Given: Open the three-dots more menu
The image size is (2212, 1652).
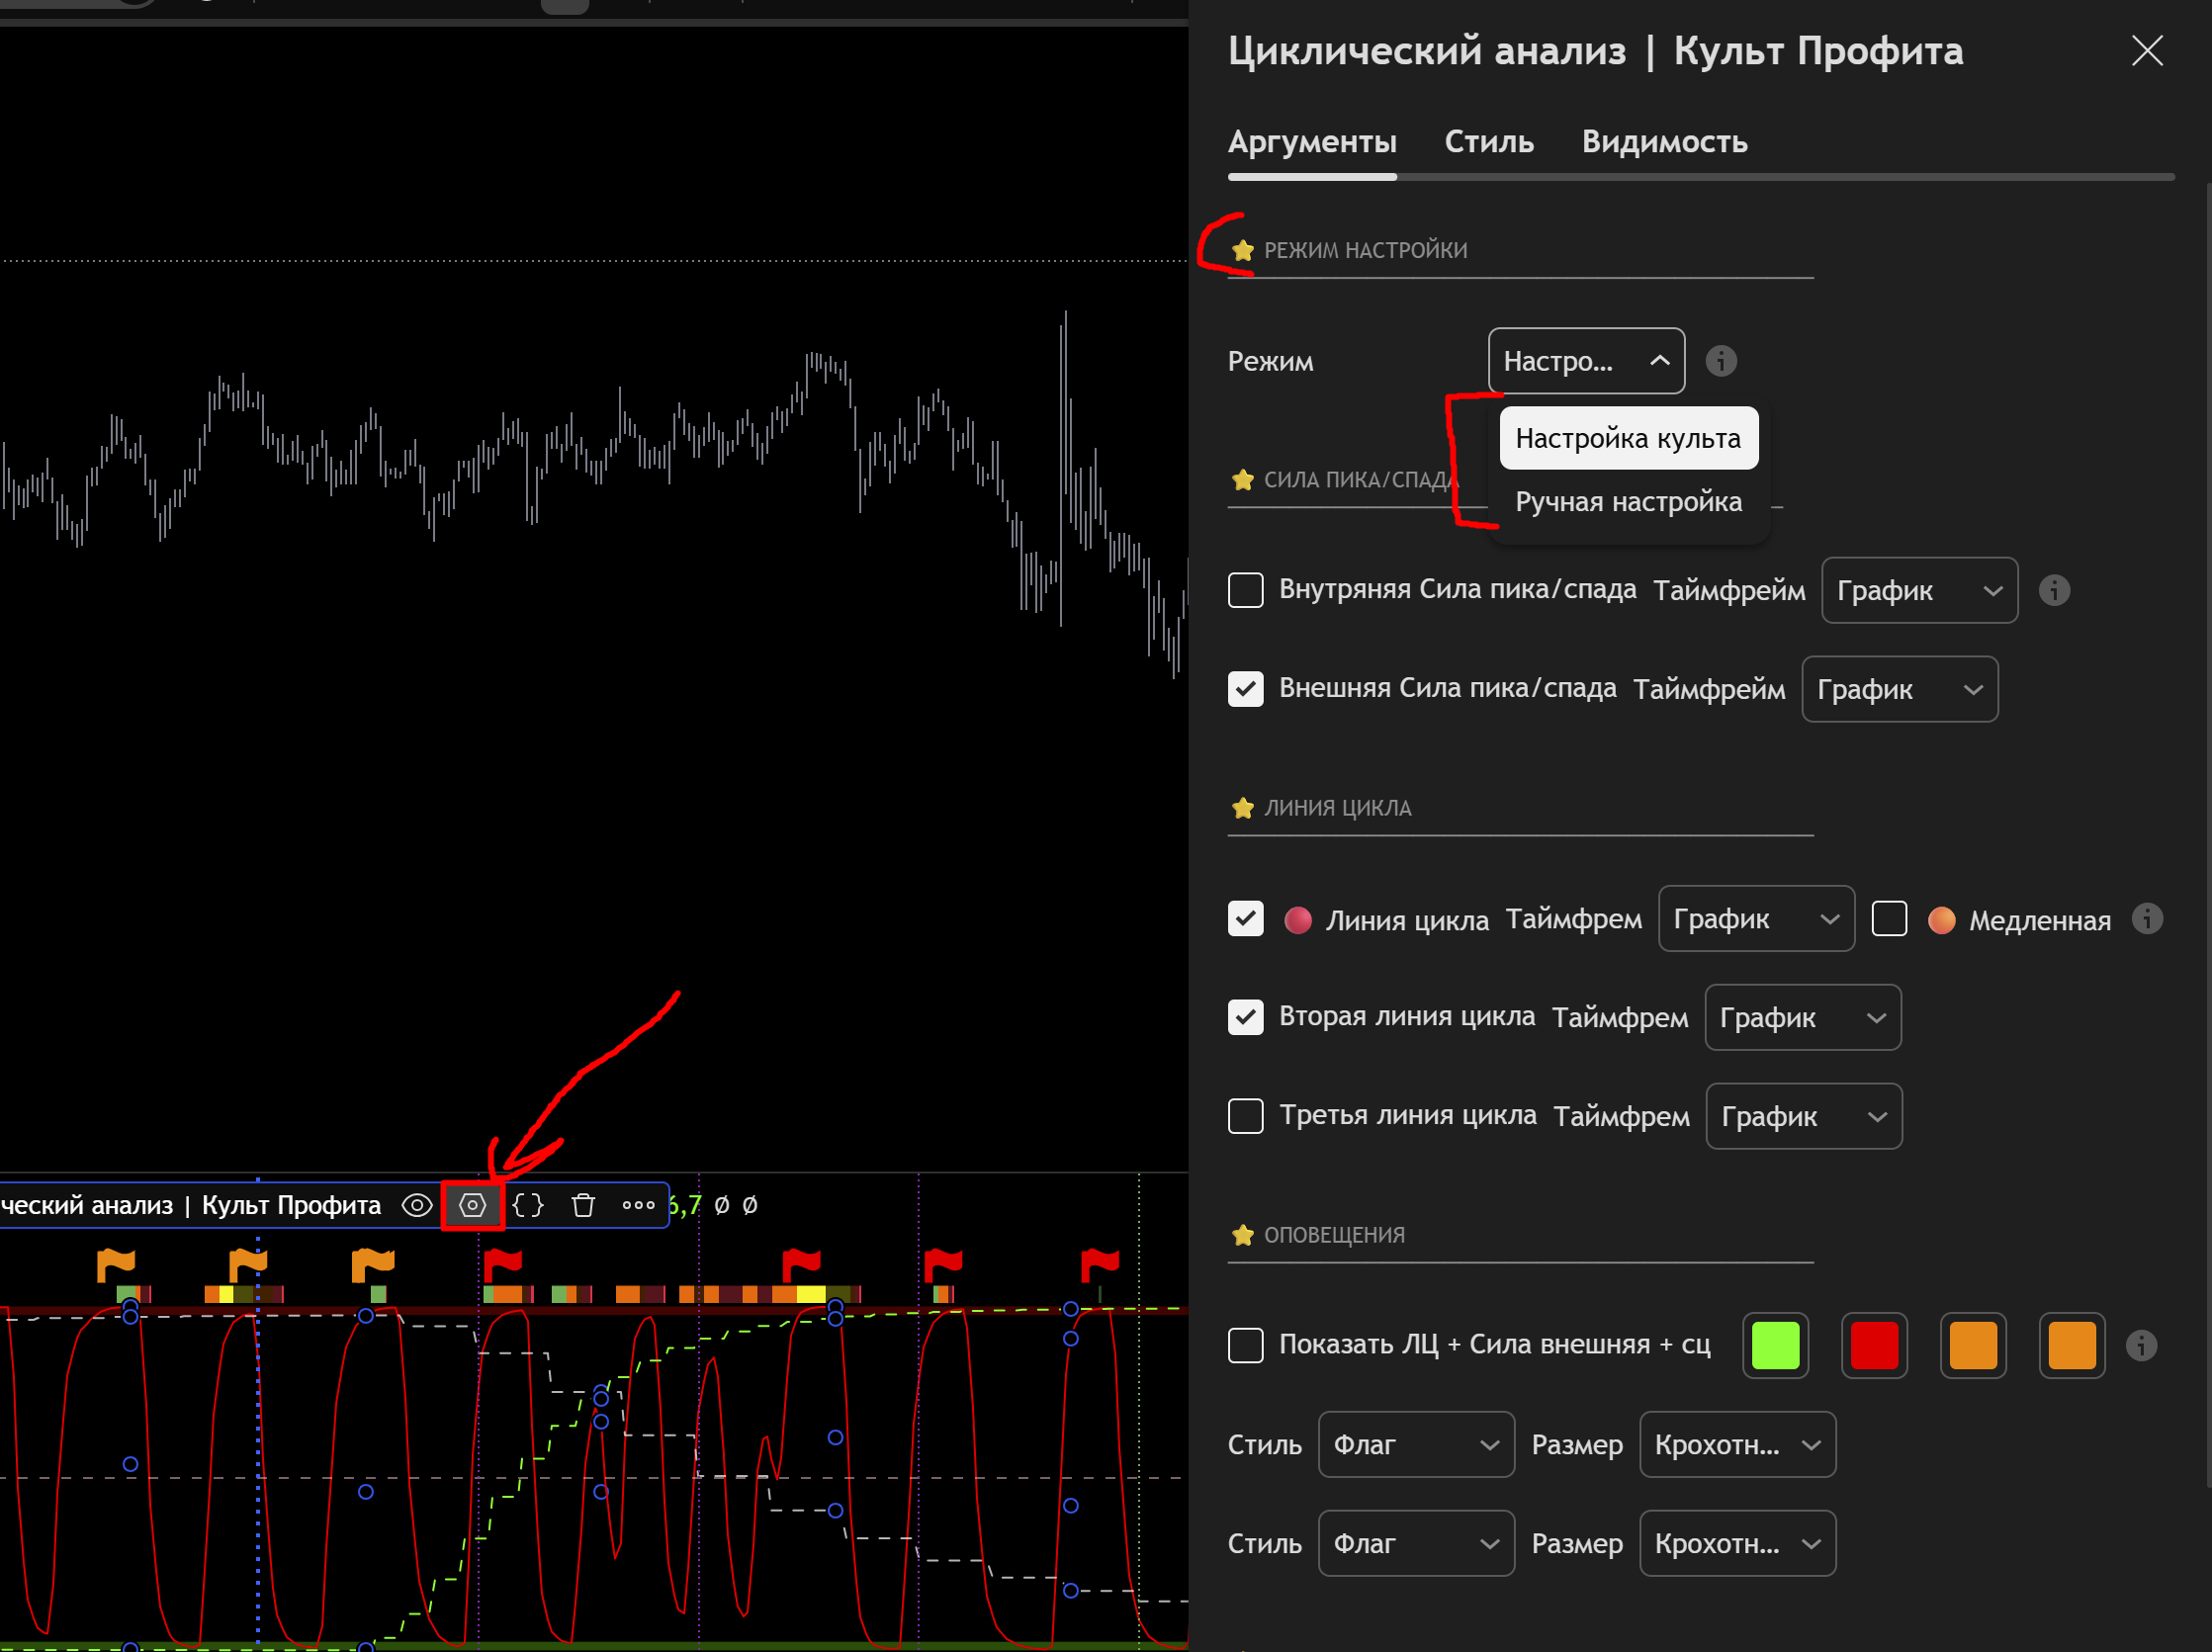Looking at the screenshot, I should (x=638, y=1205).
